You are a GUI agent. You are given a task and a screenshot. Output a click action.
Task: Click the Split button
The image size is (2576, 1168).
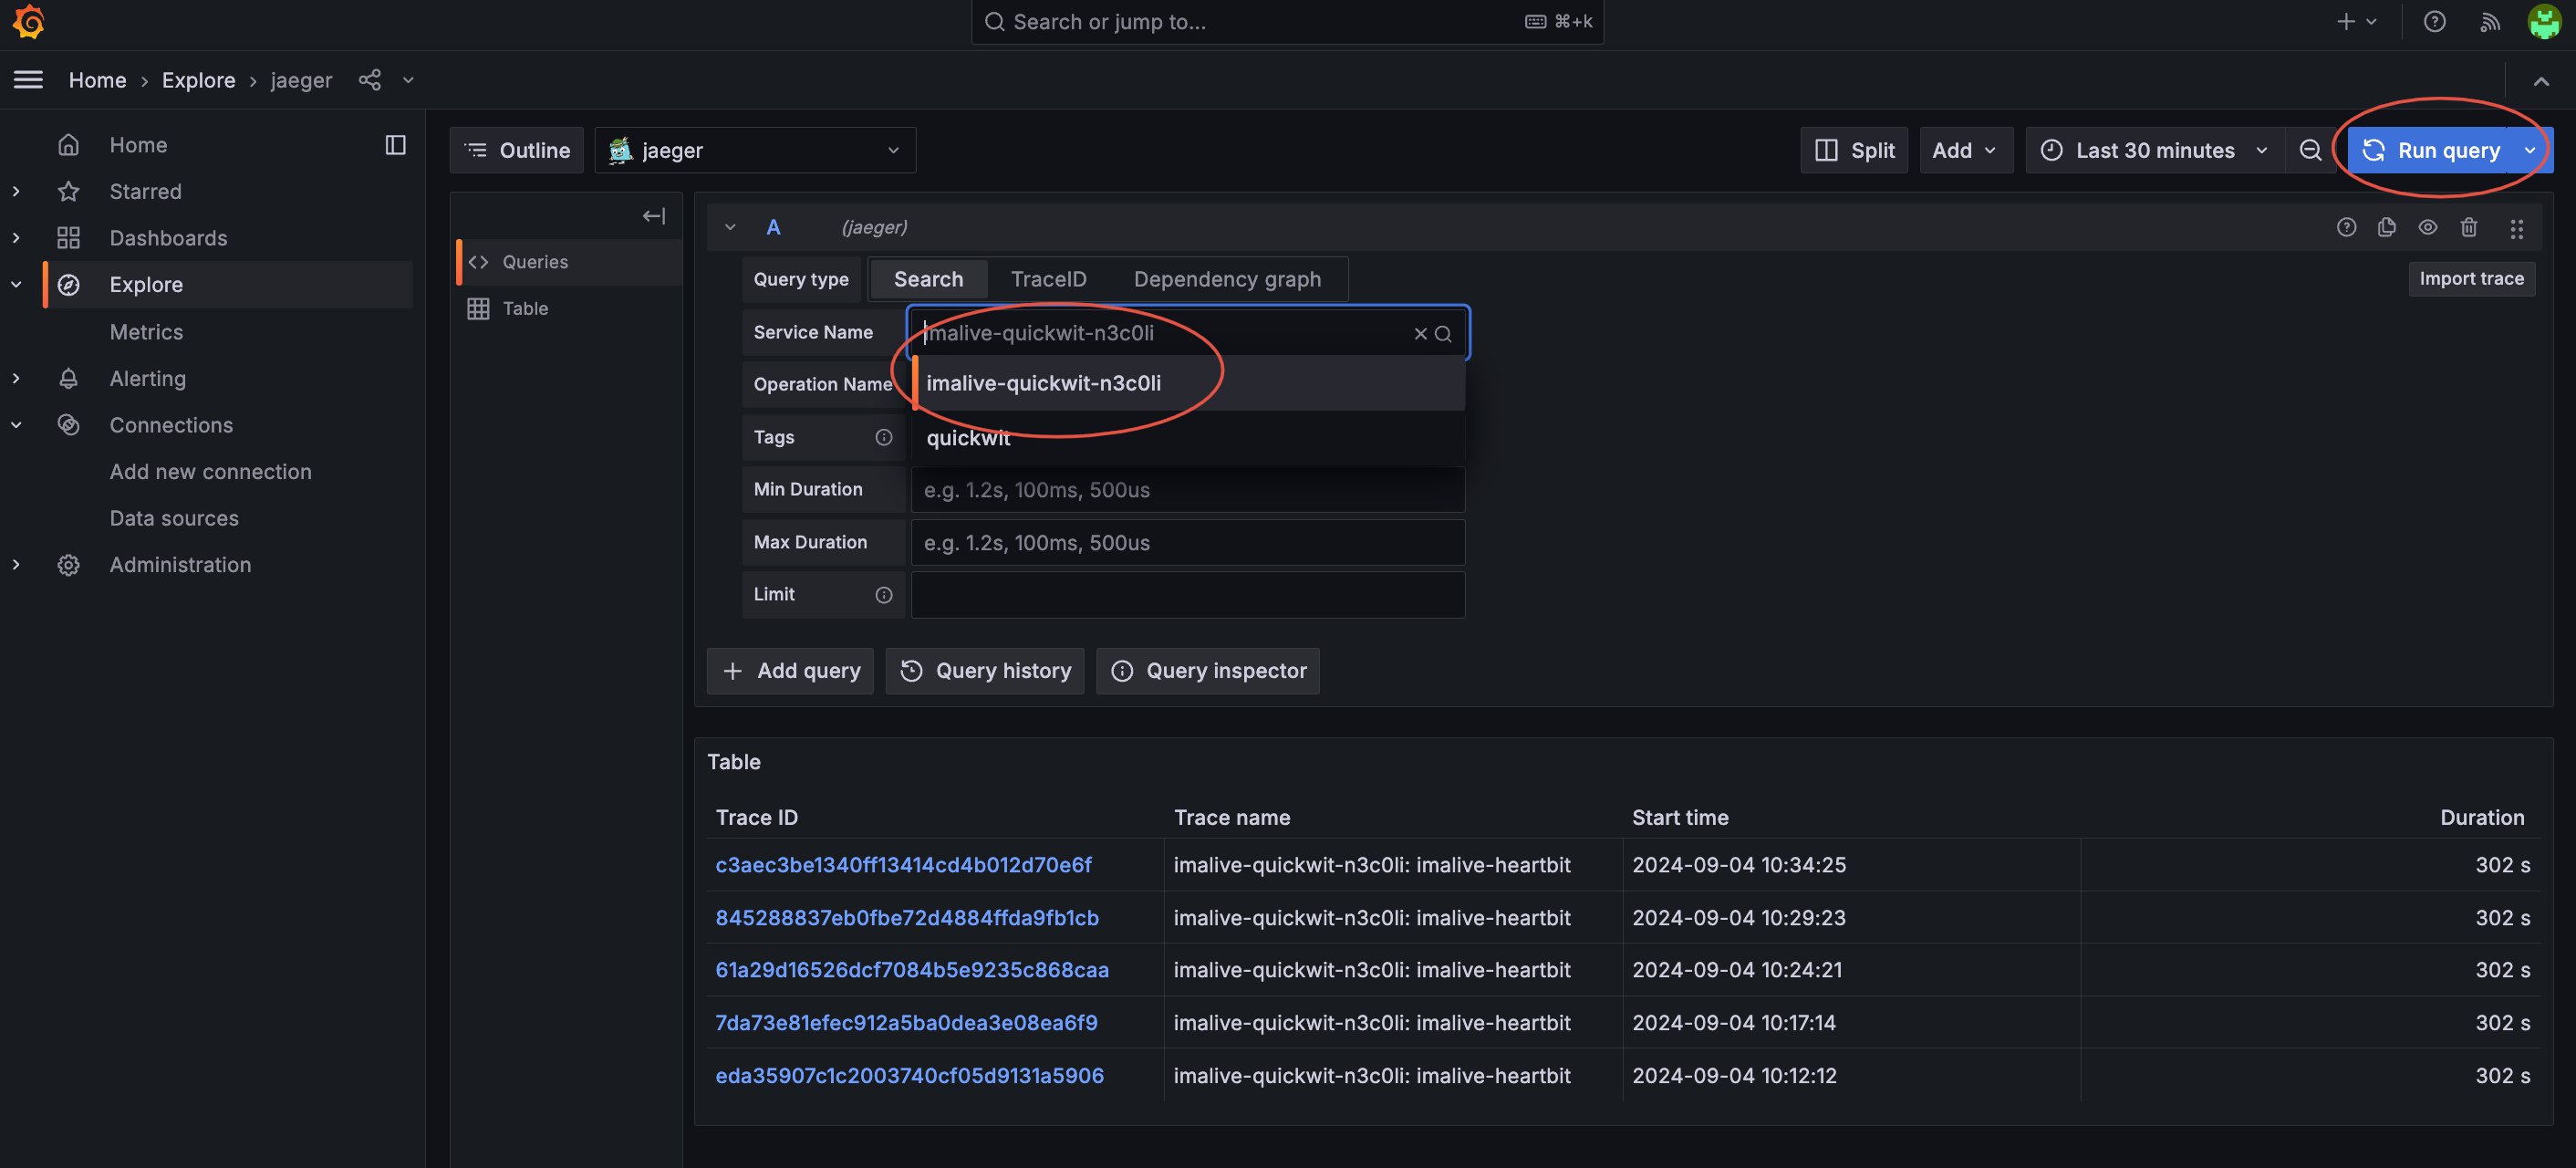click(x=1854, y=150)
